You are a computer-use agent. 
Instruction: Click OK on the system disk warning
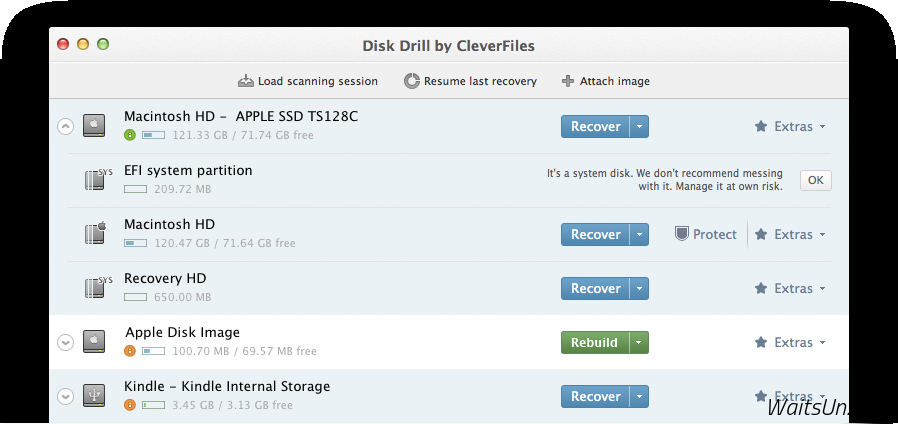[x=815, y=180]
